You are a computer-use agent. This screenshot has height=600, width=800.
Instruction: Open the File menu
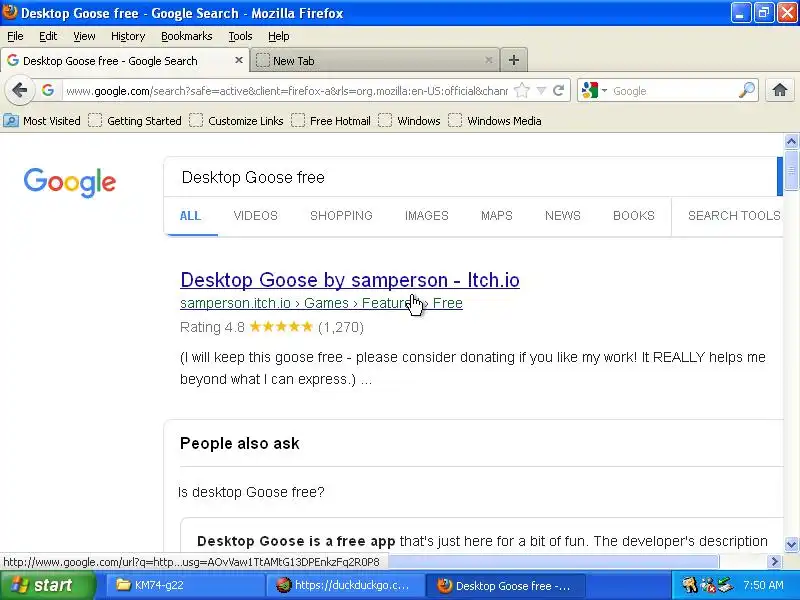15,36
